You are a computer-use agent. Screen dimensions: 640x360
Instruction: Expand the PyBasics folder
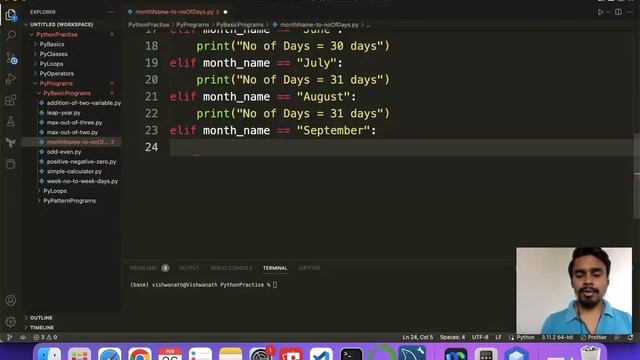click(52, 44)
